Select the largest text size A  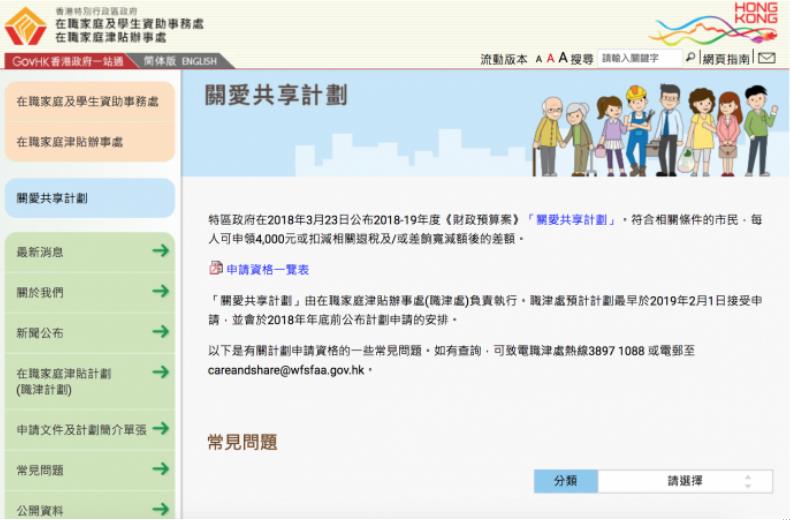click(563, 59)
